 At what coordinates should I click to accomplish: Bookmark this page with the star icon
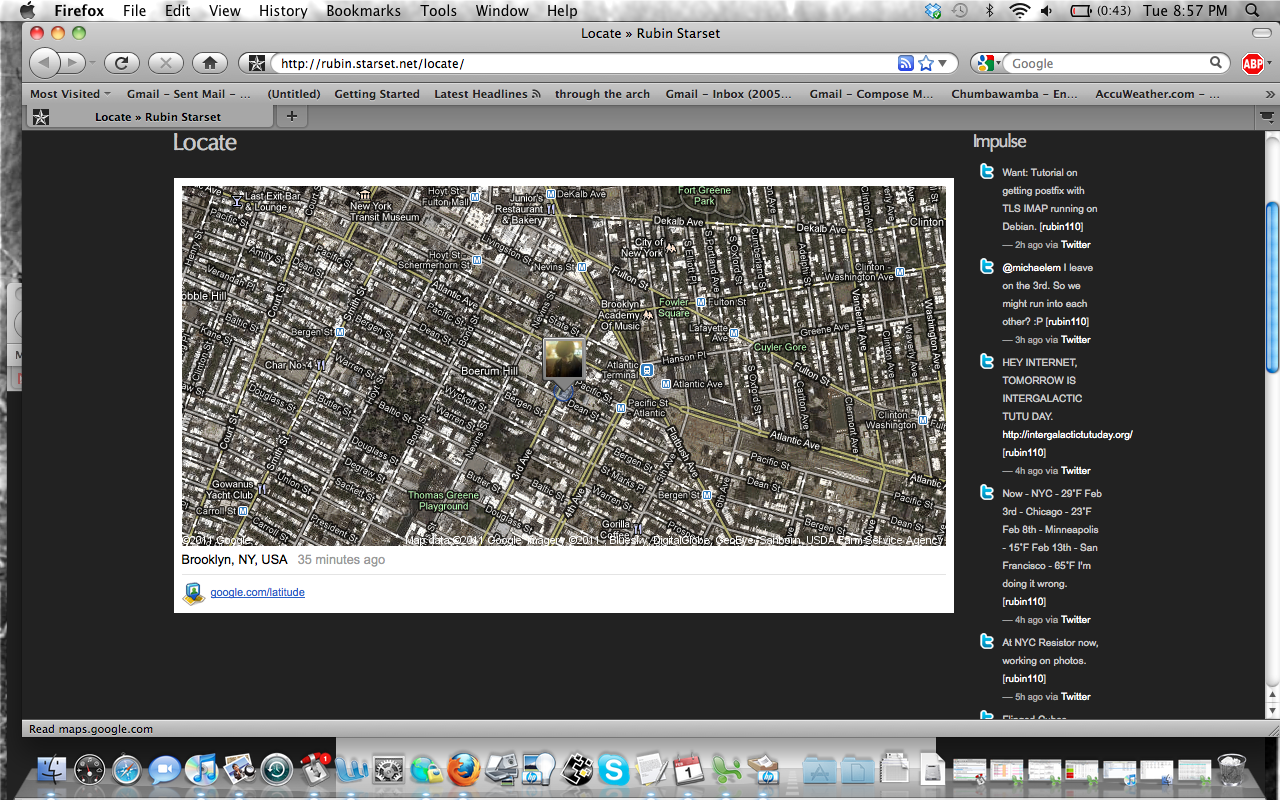click(x=926, y=63)
